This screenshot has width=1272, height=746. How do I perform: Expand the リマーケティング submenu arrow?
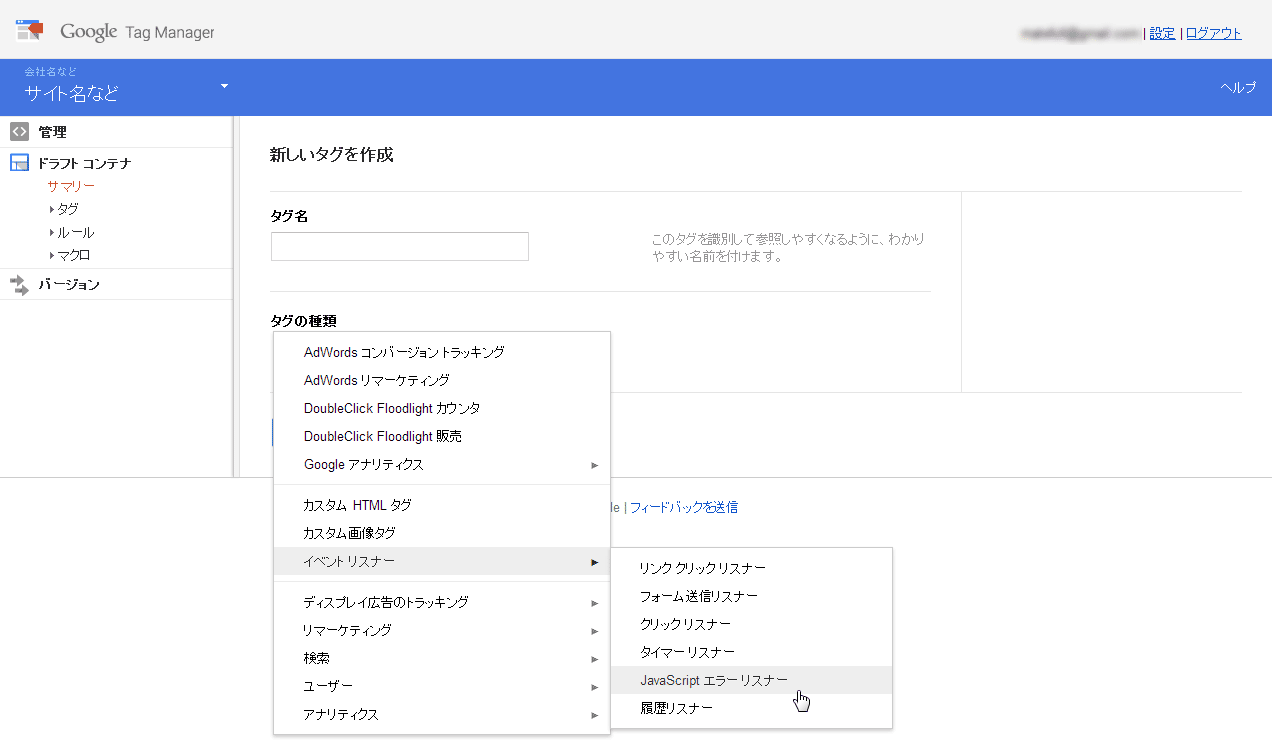click(595, 631)
